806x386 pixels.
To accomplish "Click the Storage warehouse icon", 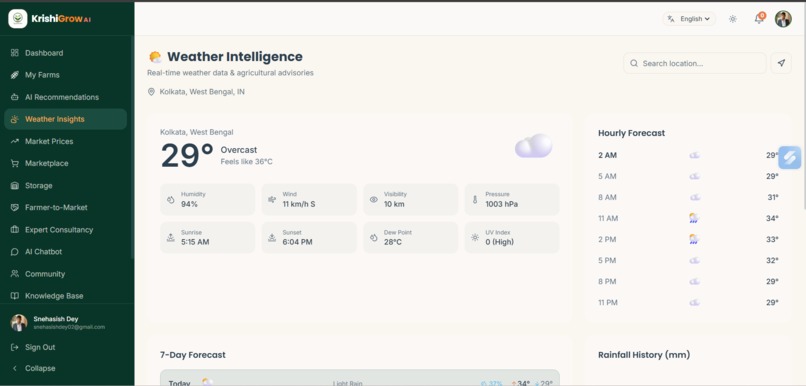I will tap(14, 186).
